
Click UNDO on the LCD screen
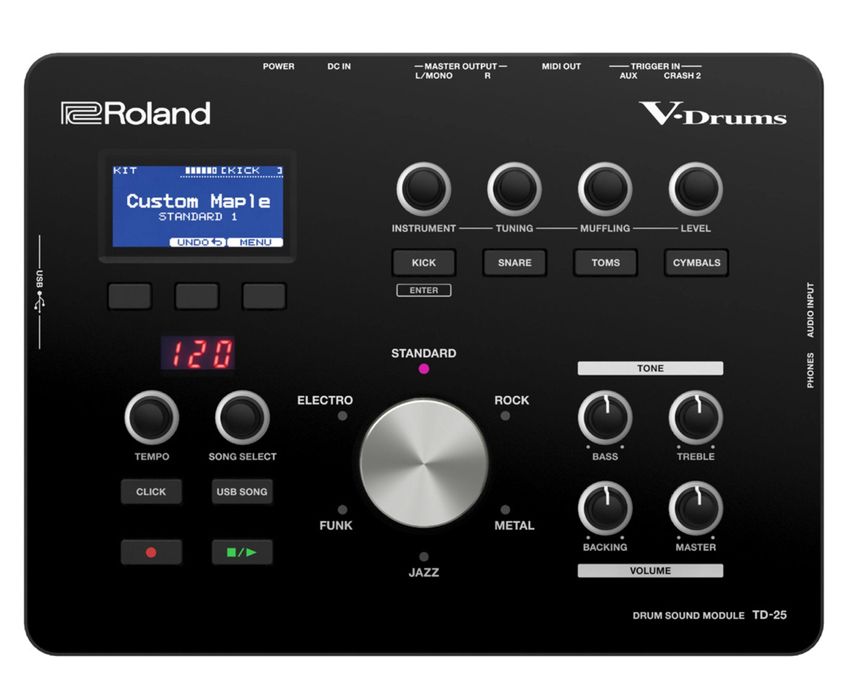pos(197,242)
